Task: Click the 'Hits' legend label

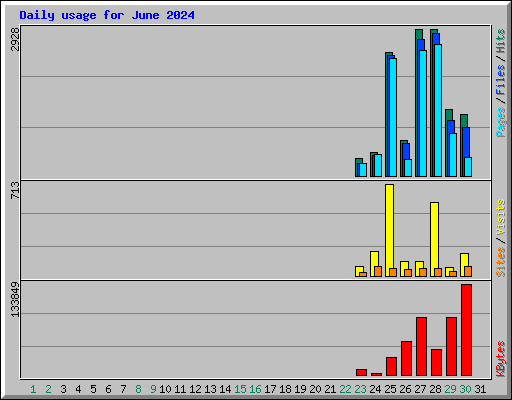Action: [x=501, y=41]
